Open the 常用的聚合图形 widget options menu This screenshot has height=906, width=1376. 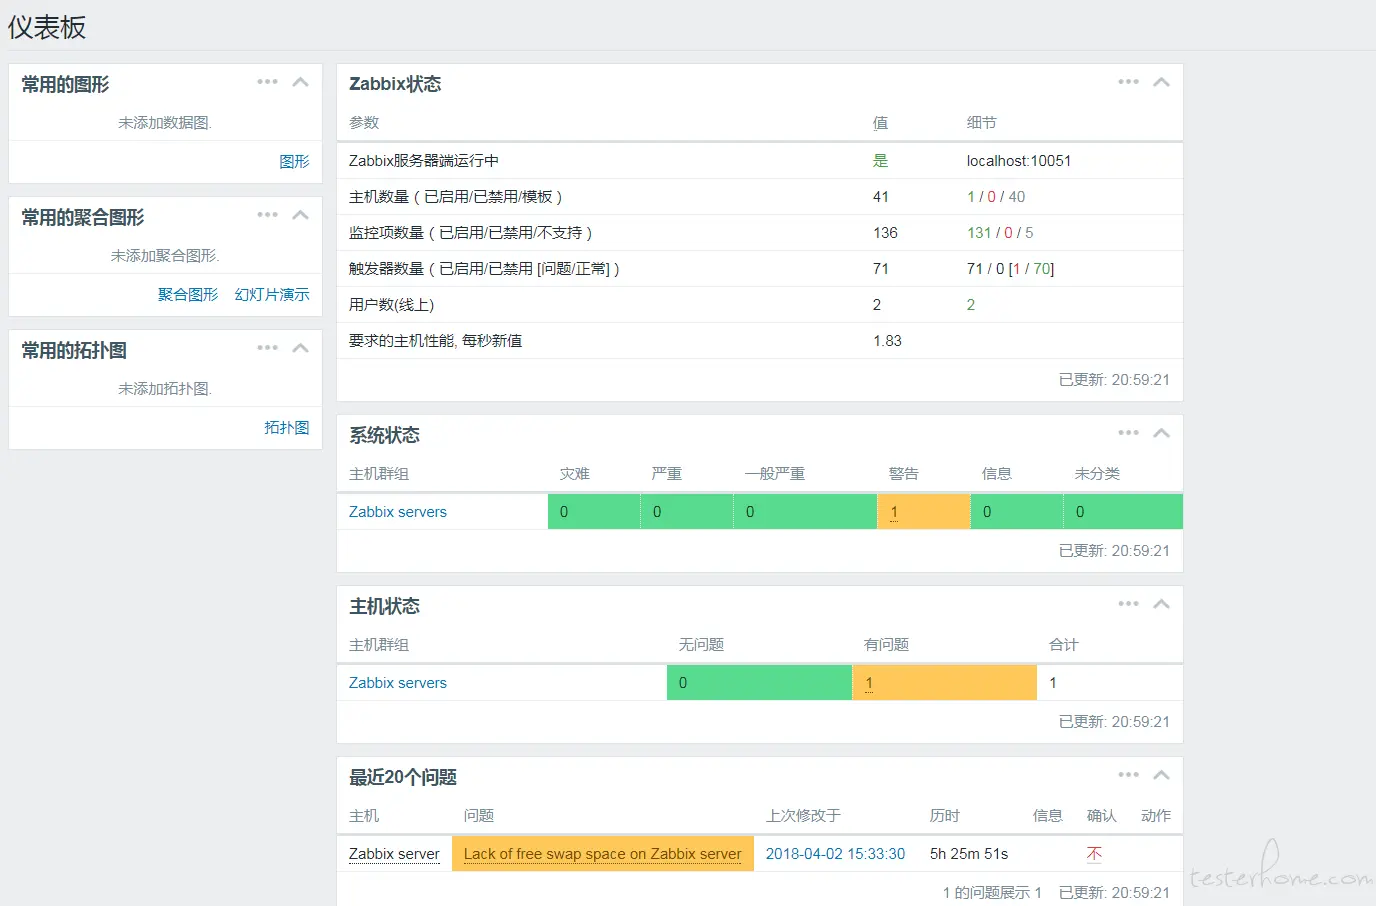[x=267, y=215]
